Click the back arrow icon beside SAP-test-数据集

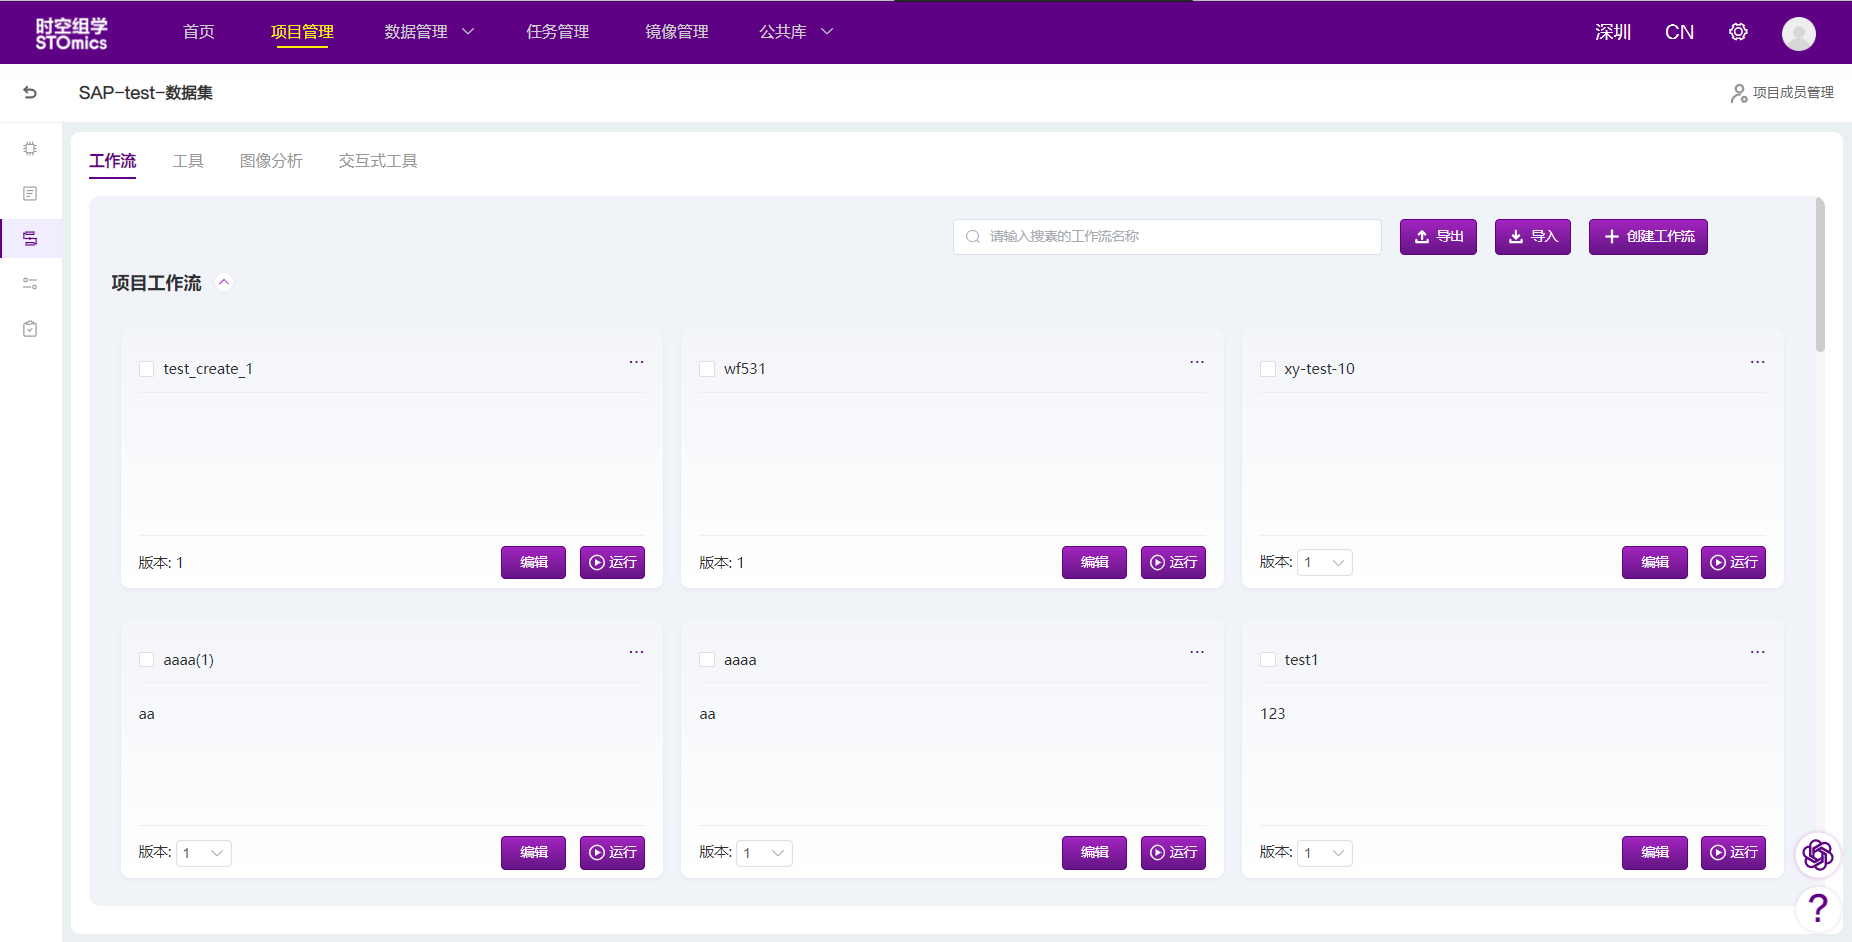tap(30, 93)
